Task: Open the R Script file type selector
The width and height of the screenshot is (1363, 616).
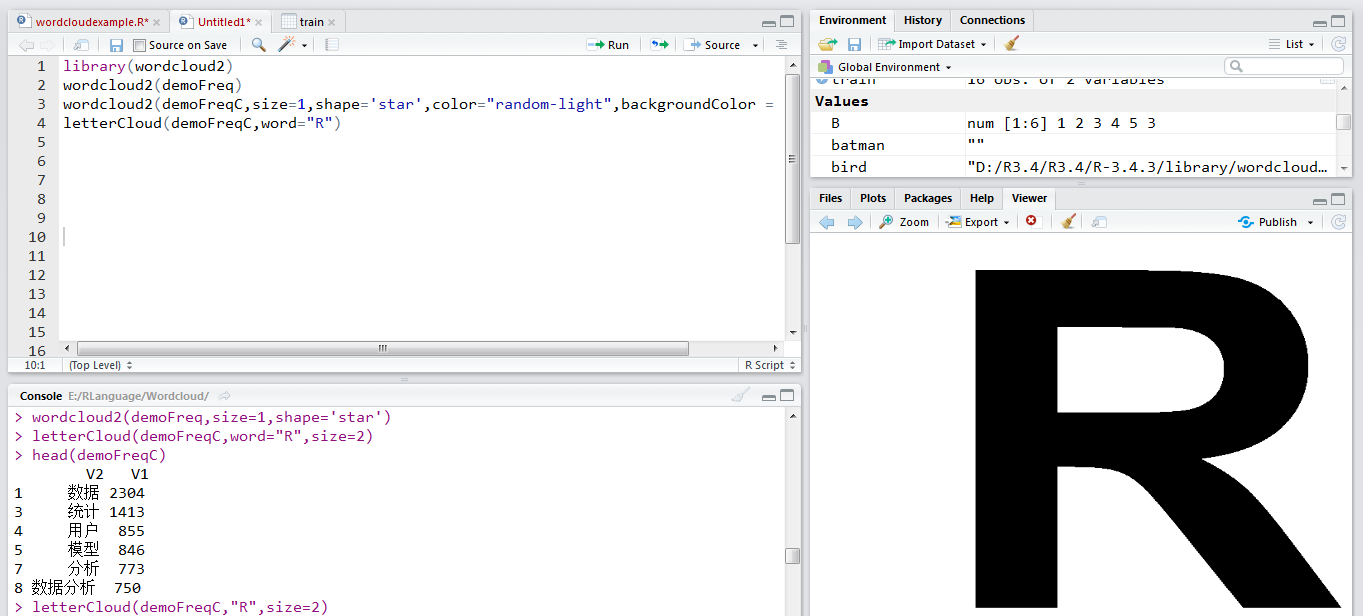Action: (x=769, y=365)
